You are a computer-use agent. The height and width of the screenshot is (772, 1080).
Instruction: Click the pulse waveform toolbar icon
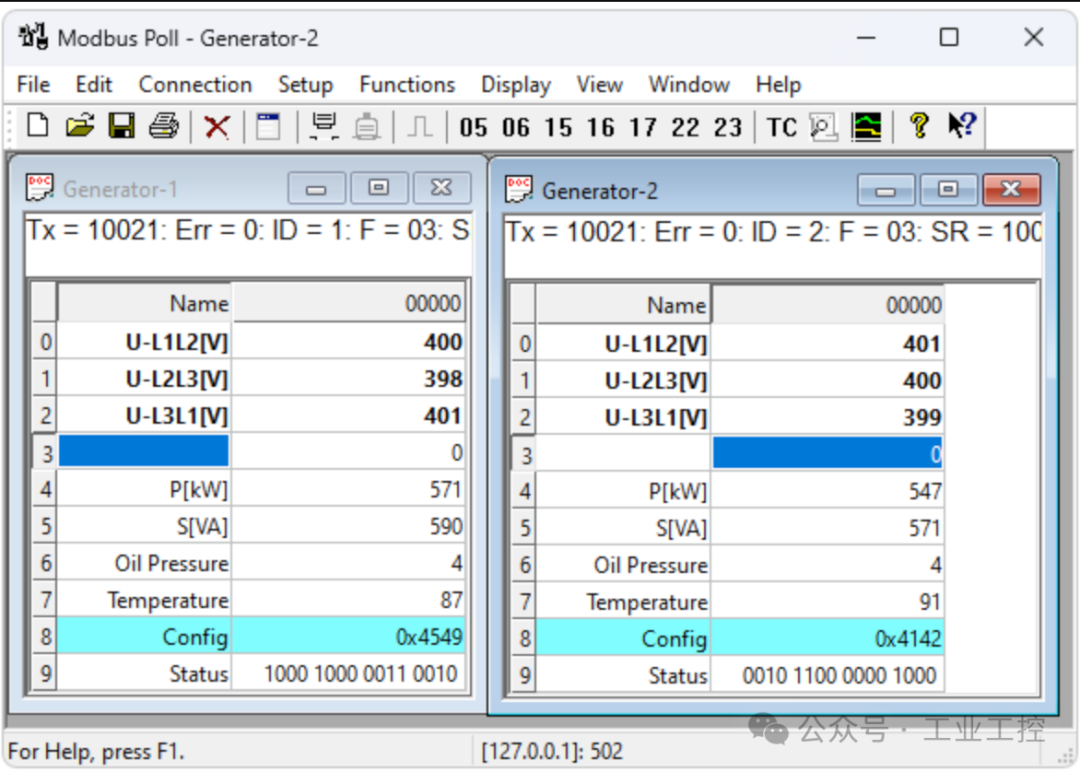pyautogui.click(x=419, y=127)
